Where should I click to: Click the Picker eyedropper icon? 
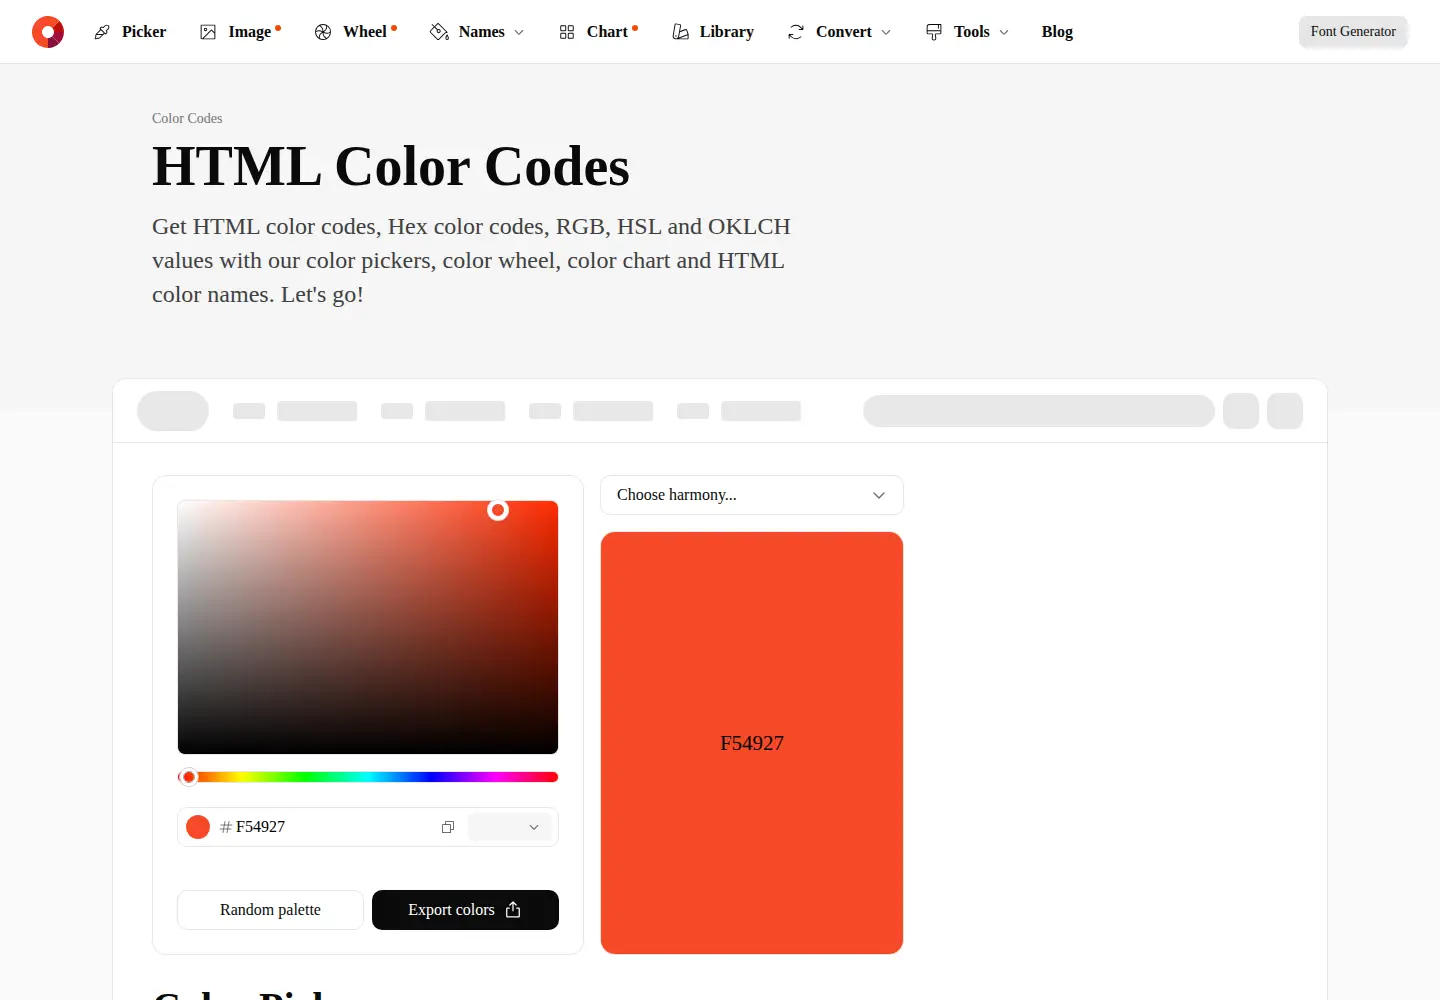tap(102, 32)
